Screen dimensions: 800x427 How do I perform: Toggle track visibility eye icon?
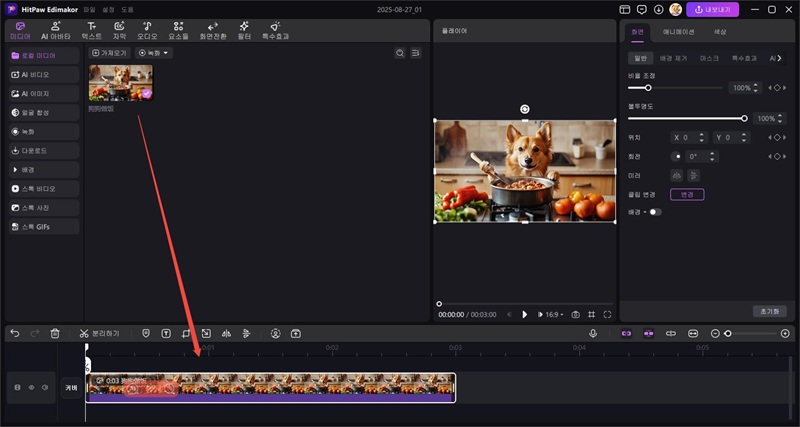point(31,388)
